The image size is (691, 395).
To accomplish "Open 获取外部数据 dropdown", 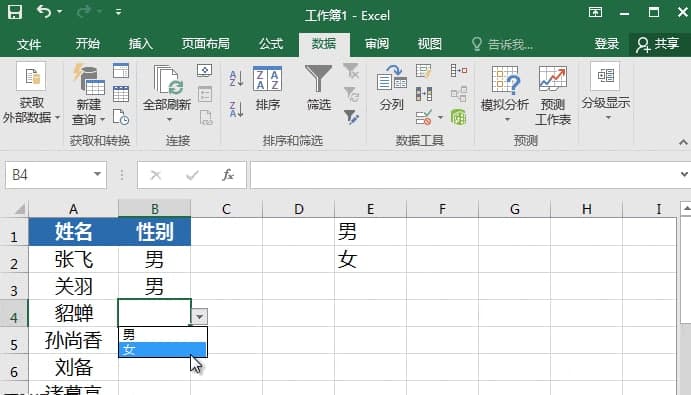I will [x=31, y=93].
